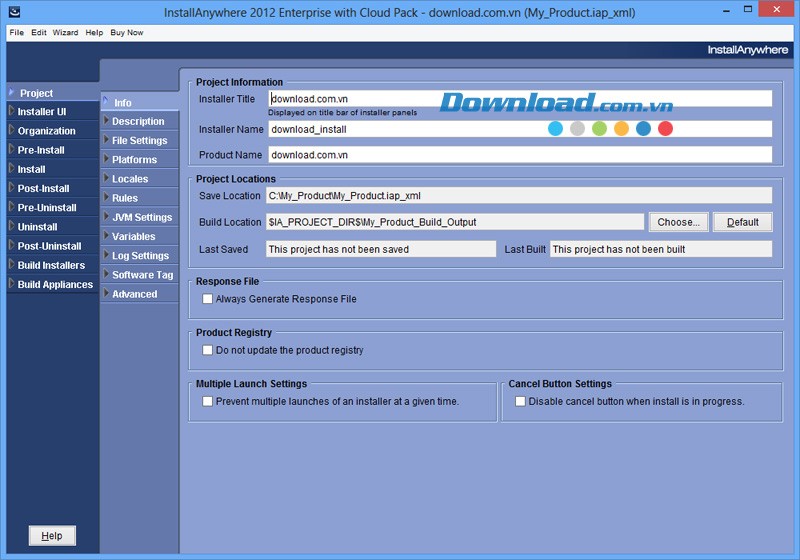Click the arrow next to Uninstall

click(12, 225)
